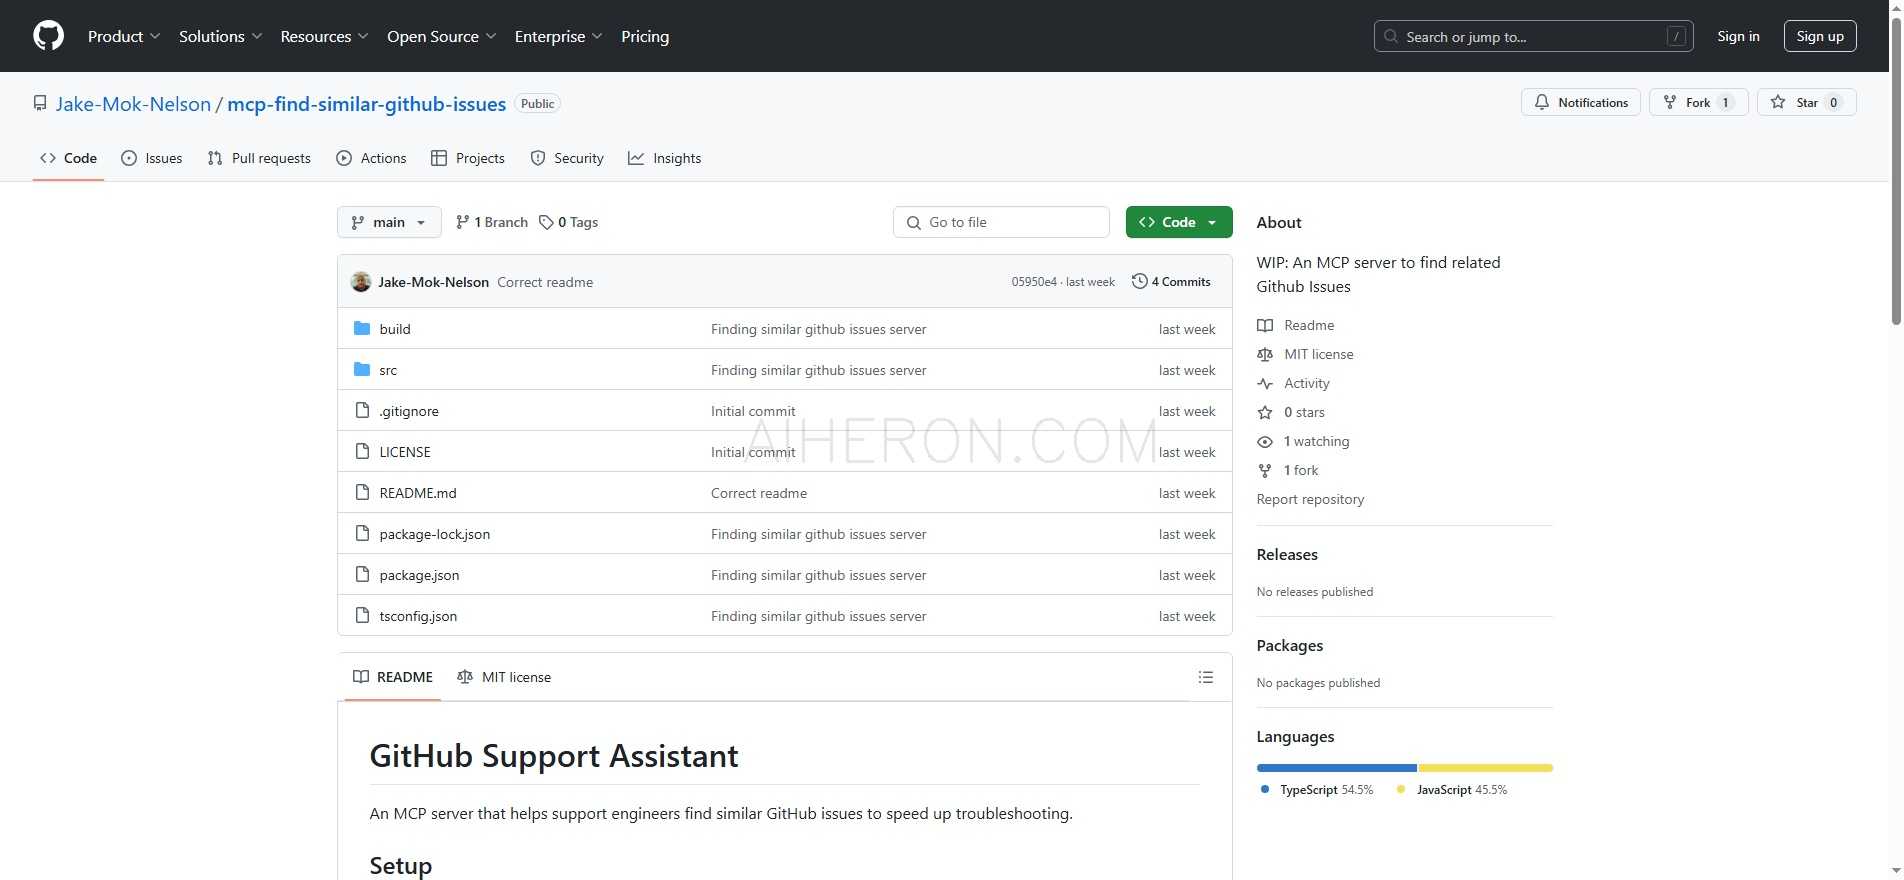Screen dimensions: 1904x880
Task: Click the Report repository link
Action: tap(1310, 499)
